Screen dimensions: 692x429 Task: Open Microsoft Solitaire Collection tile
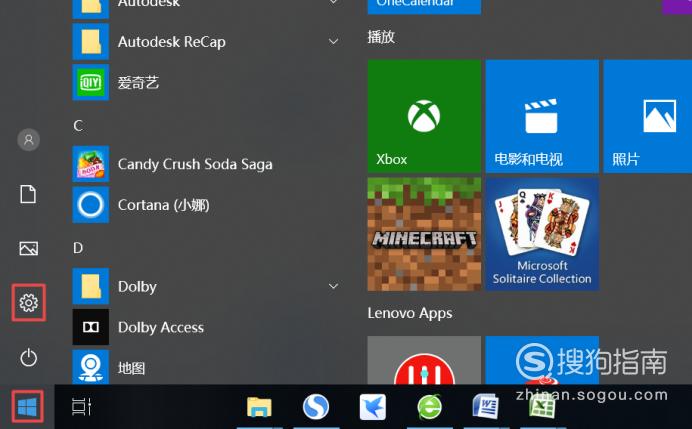tap(542, 234)
